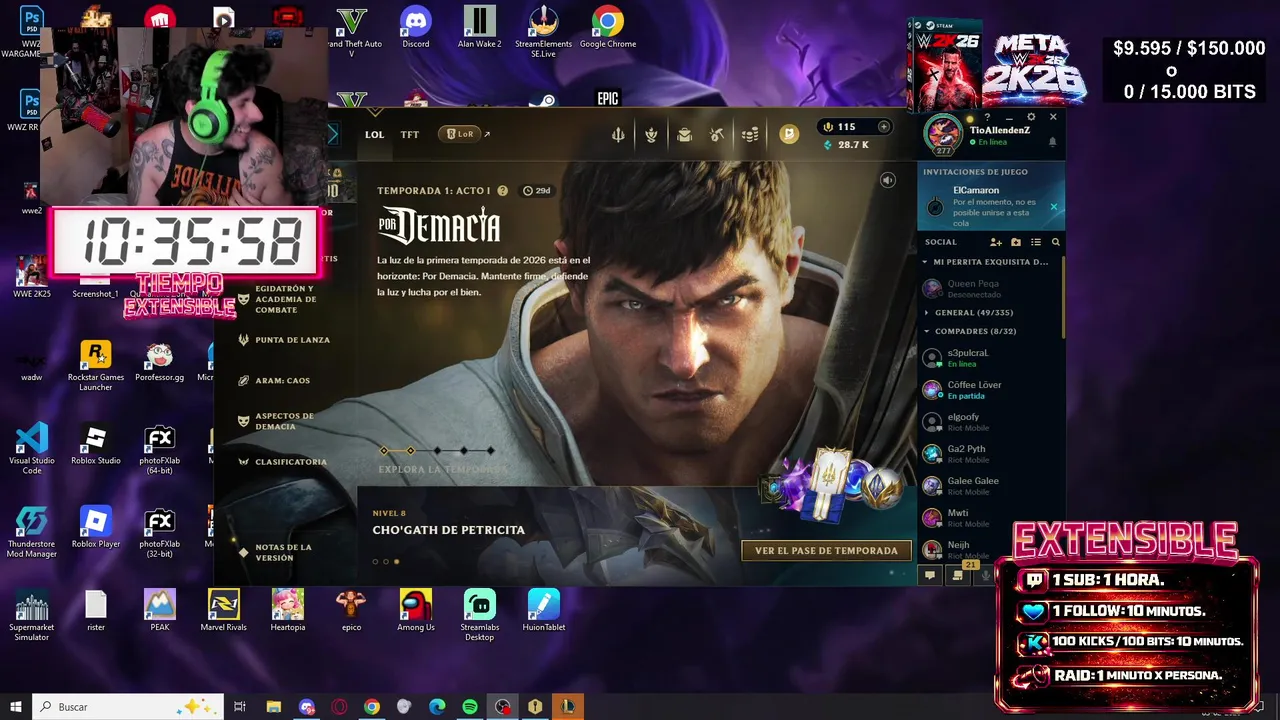Add RP with the plus next to 115
Screen dimensions: 1280x720
point(883,127)
